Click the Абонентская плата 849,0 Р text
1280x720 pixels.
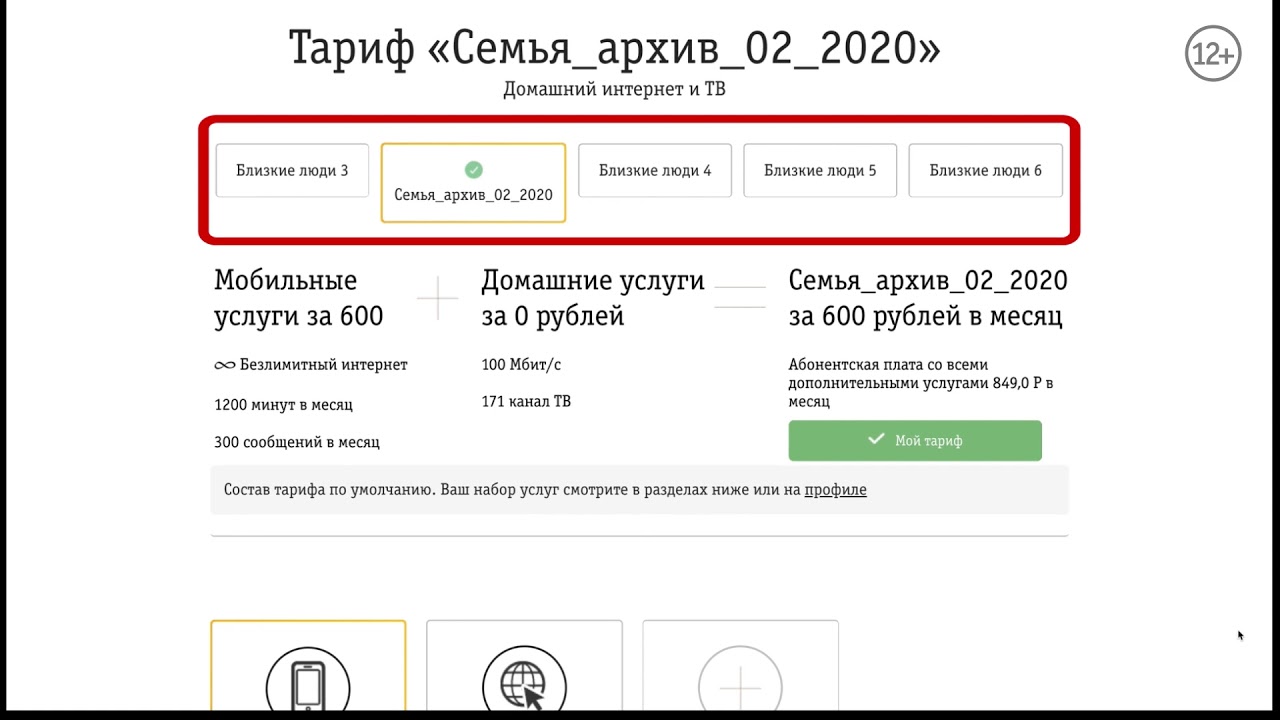point(921,383)
